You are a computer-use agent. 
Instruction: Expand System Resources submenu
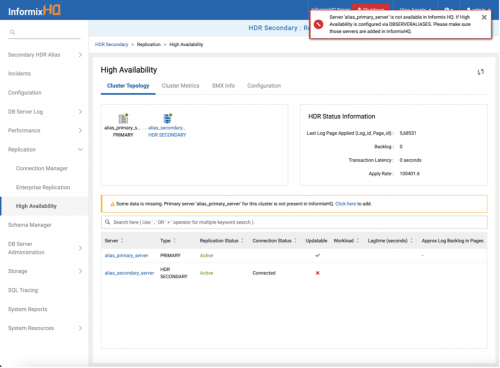pyautogui.click(x=80, y=328)
